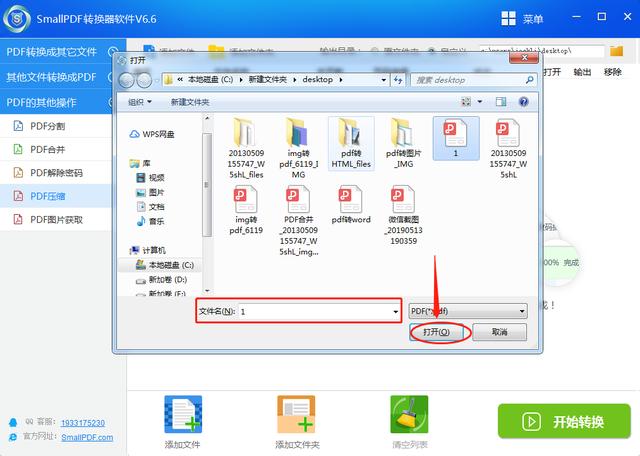Click the green 开始转换 button

click(564, 421)
